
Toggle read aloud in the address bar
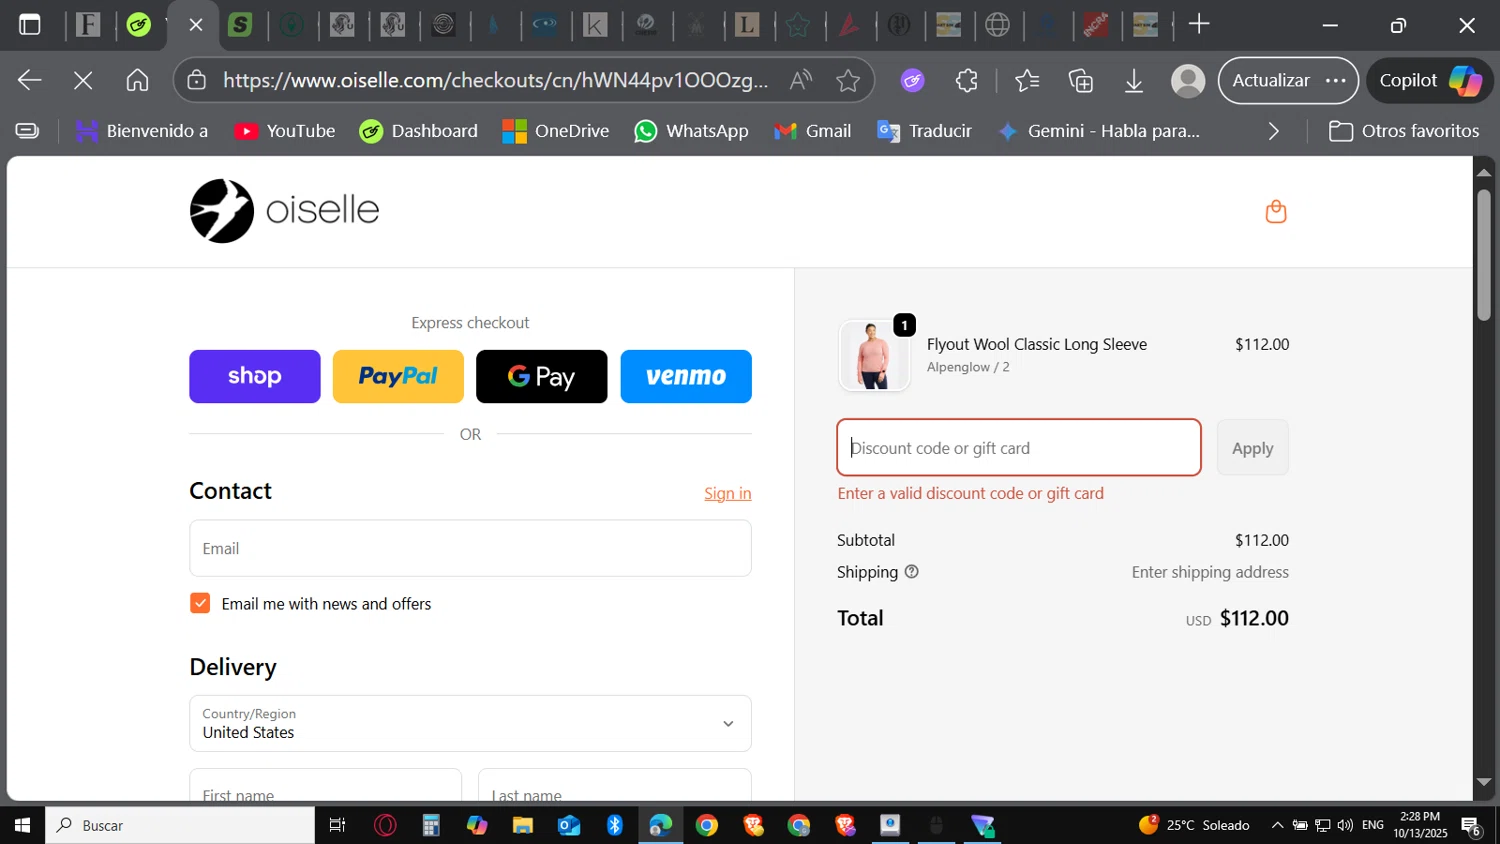(800, 80)
